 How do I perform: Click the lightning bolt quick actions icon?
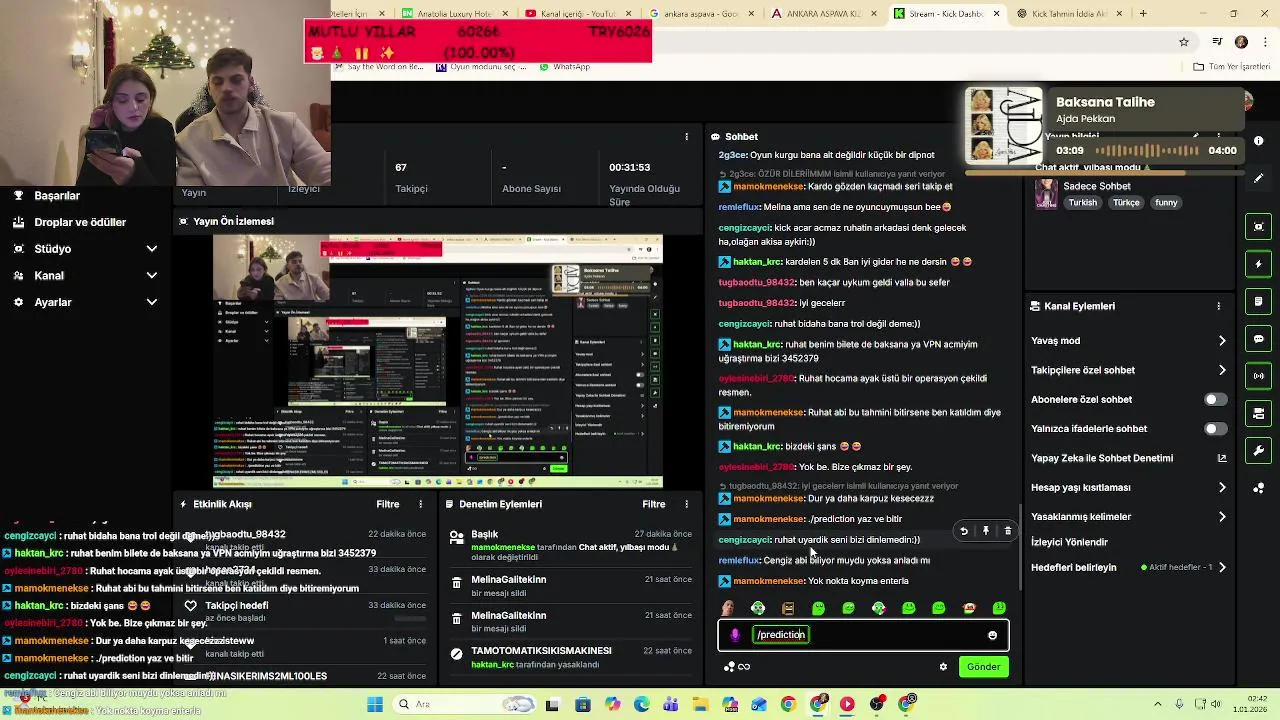pyautogui.click(x=1259, y=264)
